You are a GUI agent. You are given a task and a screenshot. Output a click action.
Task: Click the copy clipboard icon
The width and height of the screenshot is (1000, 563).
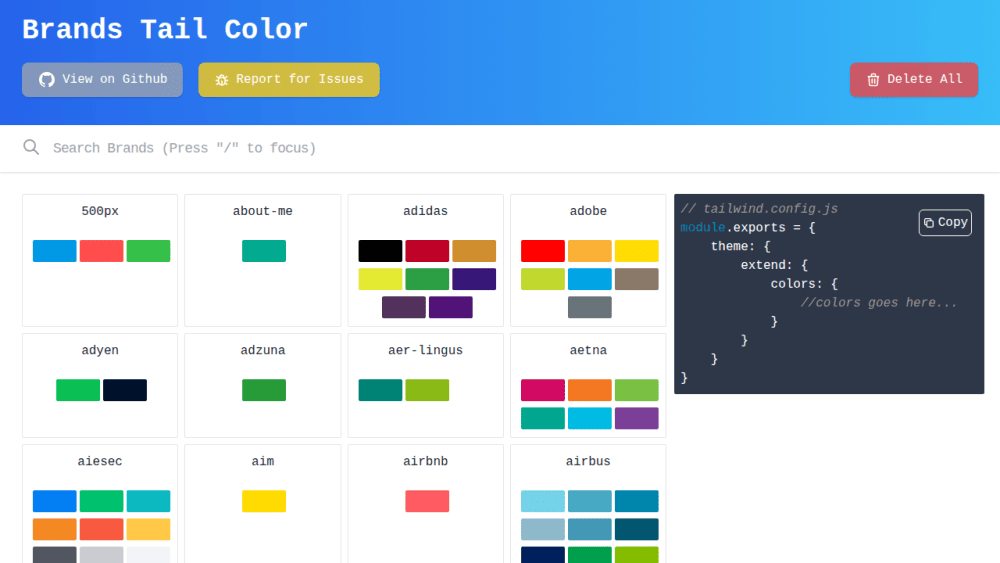929,223
